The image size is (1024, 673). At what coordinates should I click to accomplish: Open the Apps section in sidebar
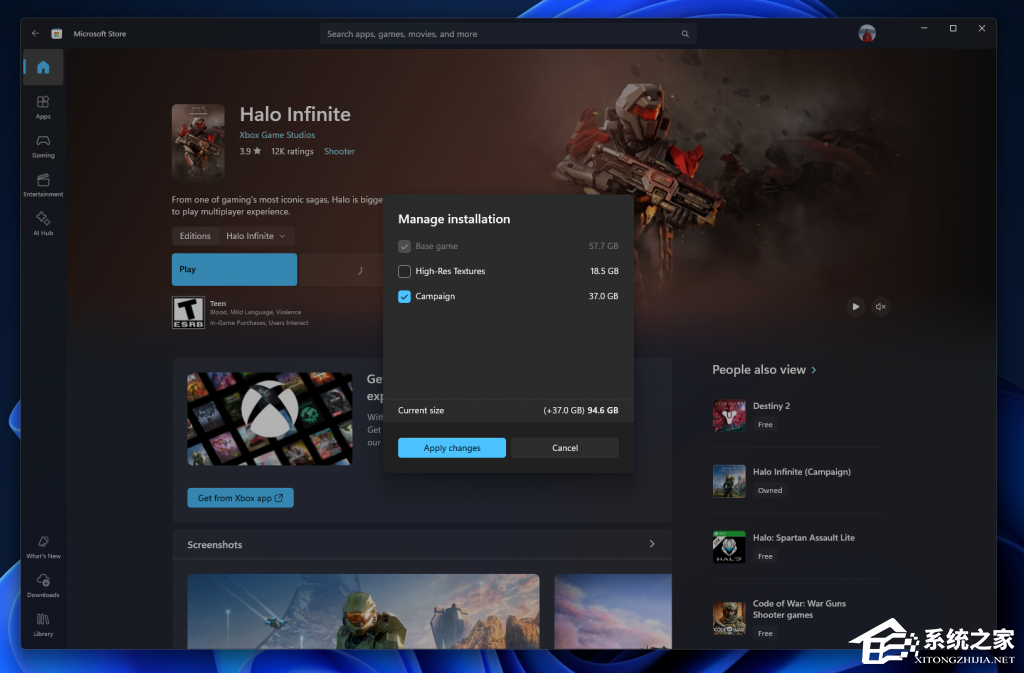[43, 107]
